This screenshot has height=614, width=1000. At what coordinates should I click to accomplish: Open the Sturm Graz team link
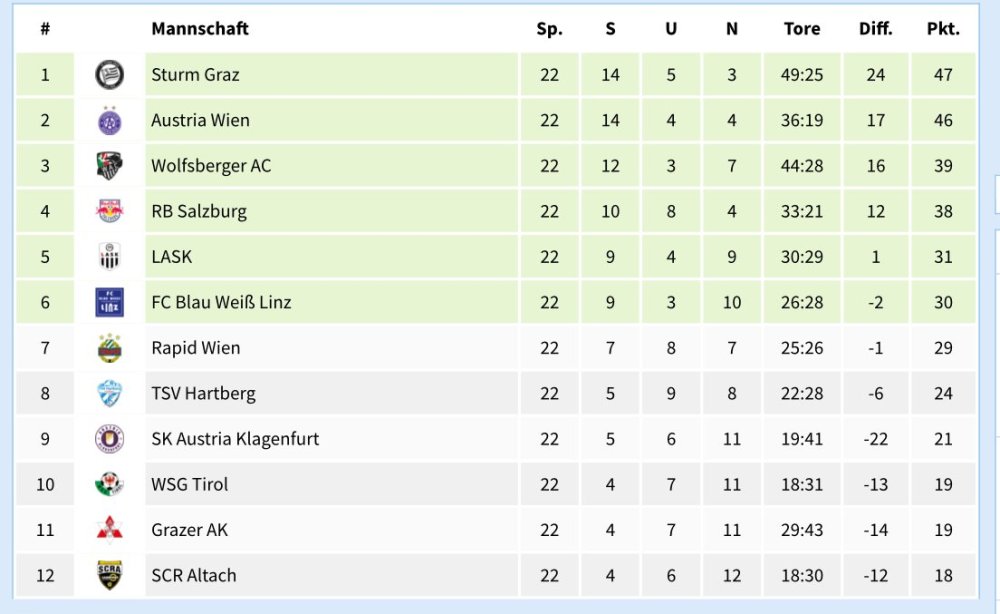pyautogui.click(x=195, y=75)
